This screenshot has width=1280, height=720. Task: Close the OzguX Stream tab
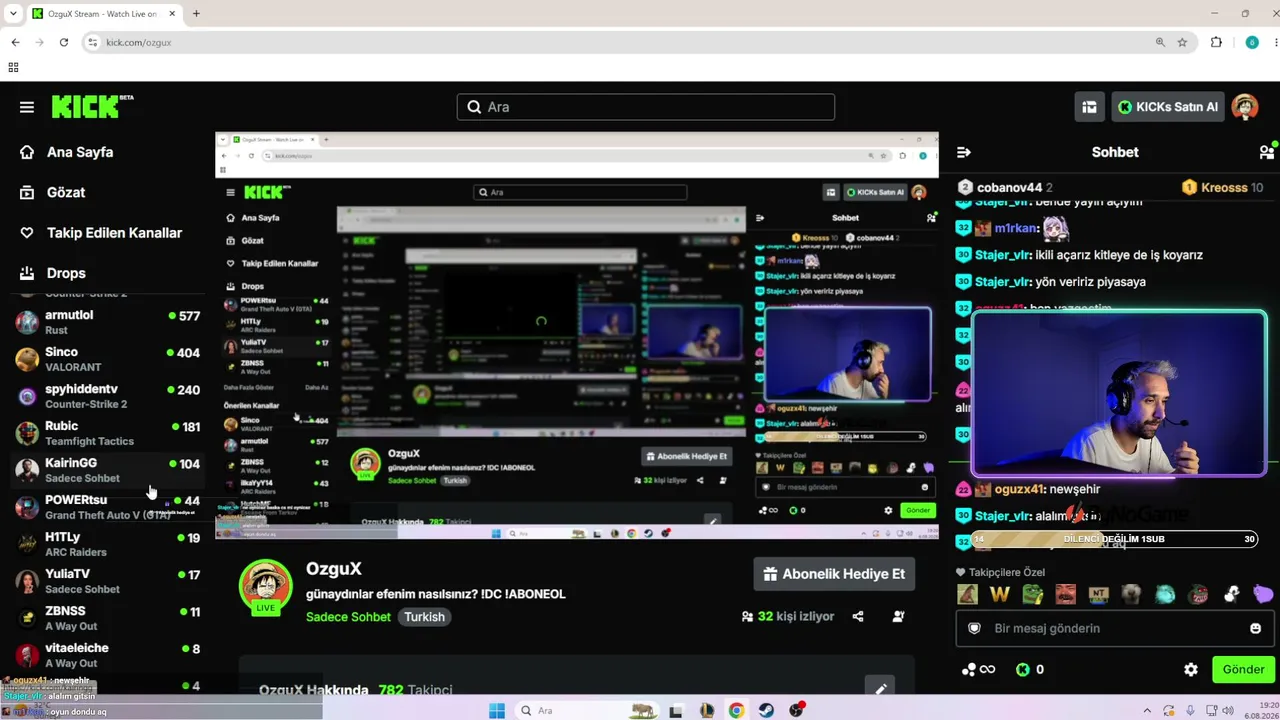pyautogui.click(x=172, y=14)
